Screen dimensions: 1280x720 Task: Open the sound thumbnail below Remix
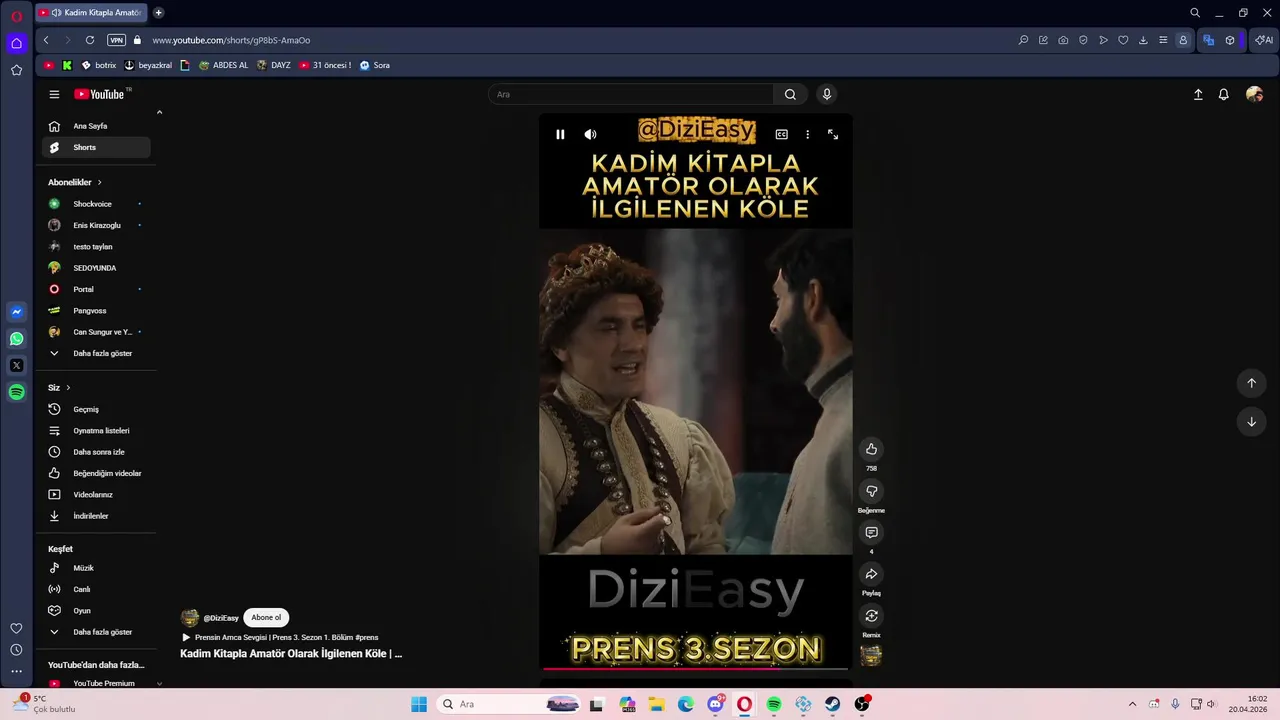871,656
